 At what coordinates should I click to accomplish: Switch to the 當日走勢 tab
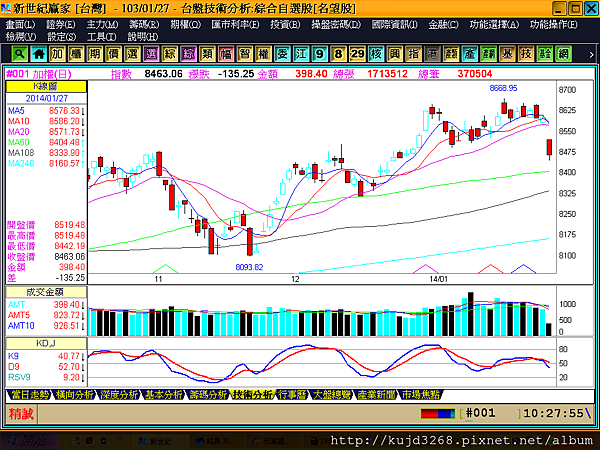(30, 395)
